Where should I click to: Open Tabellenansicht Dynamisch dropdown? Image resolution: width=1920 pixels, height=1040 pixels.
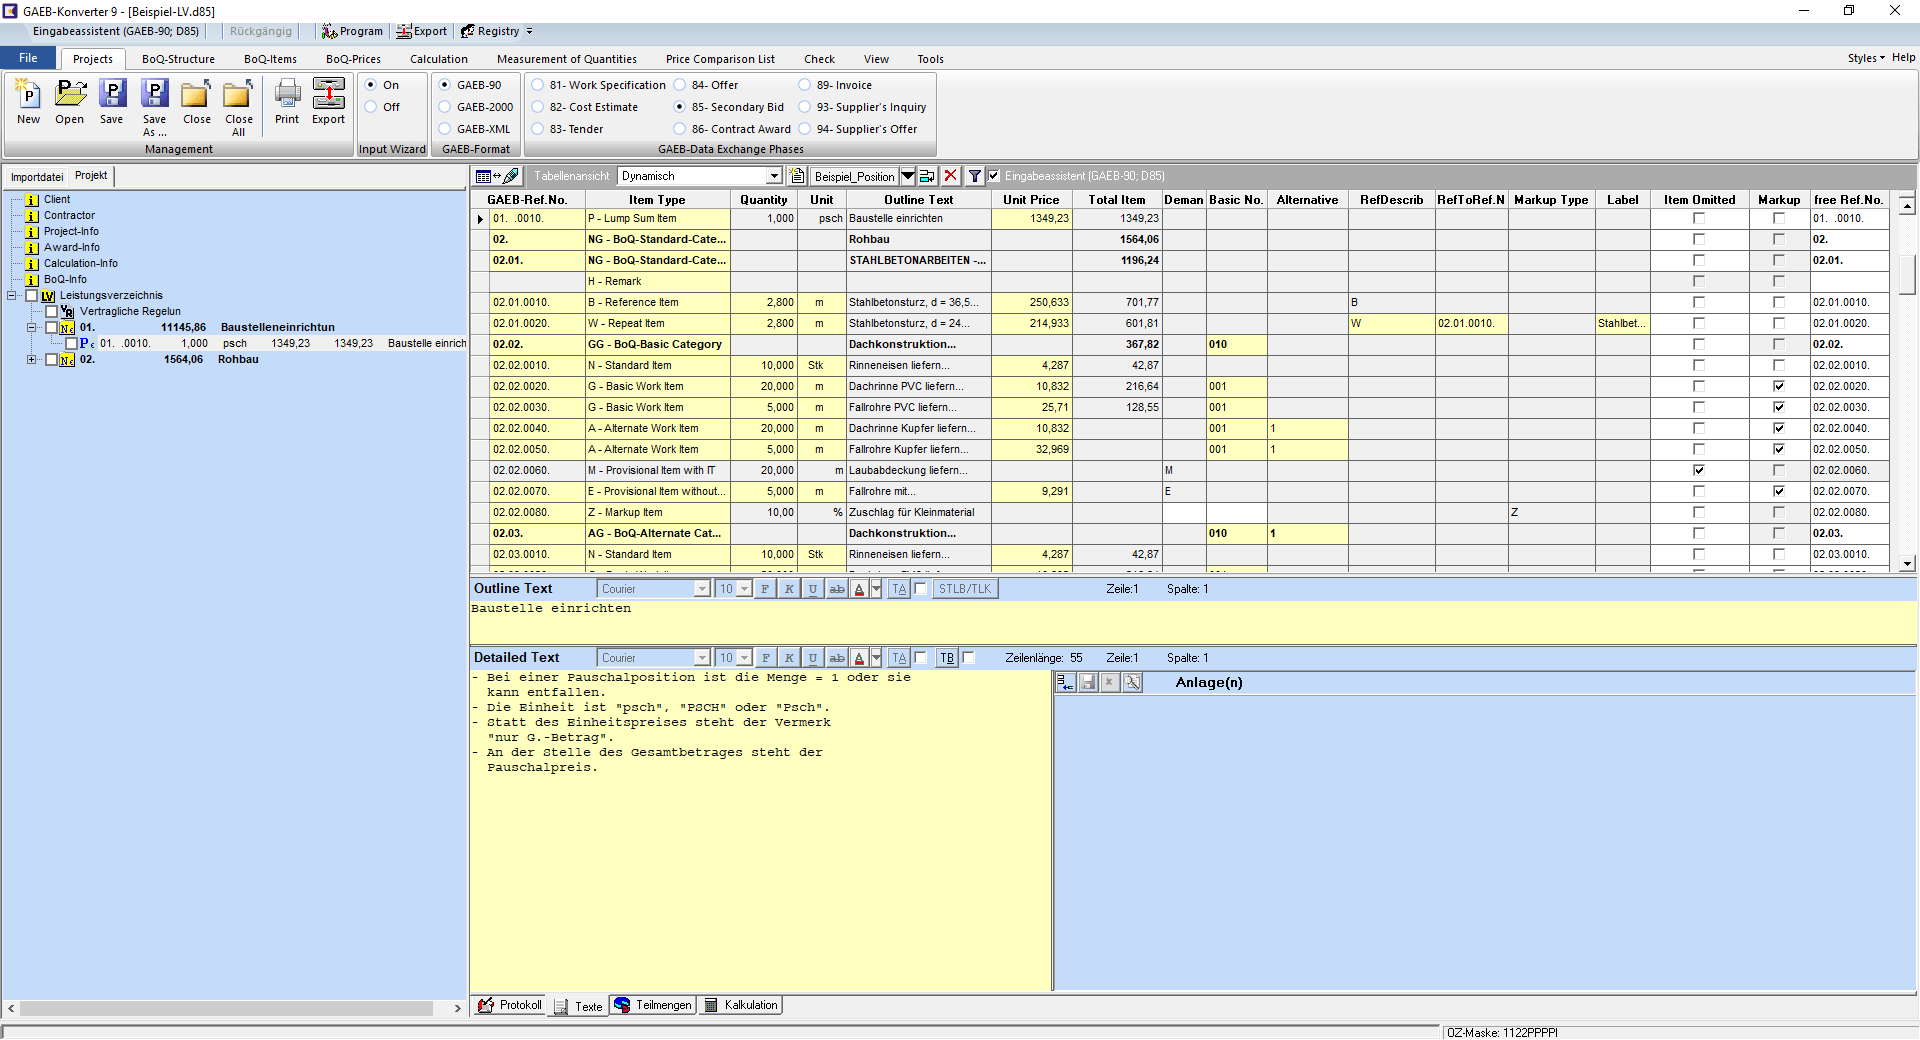(x=773, y=176)
